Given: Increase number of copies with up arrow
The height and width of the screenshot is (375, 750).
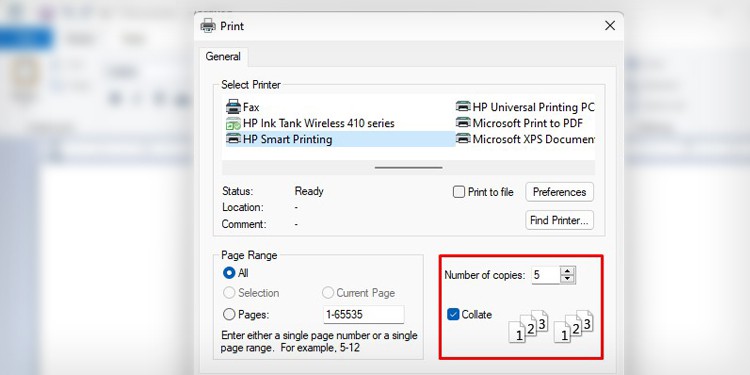Looking at the screenshot, I should [567, 271].
